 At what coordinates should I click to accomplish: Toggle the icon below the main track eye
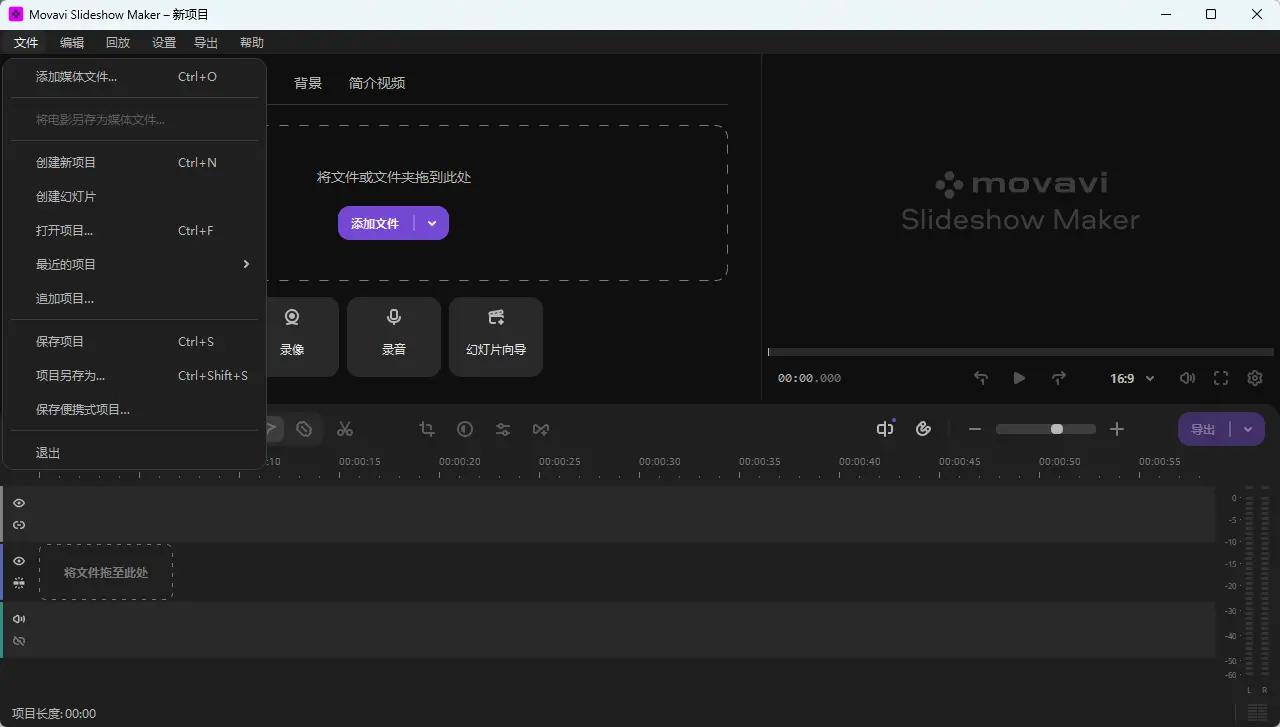point(19,582)
